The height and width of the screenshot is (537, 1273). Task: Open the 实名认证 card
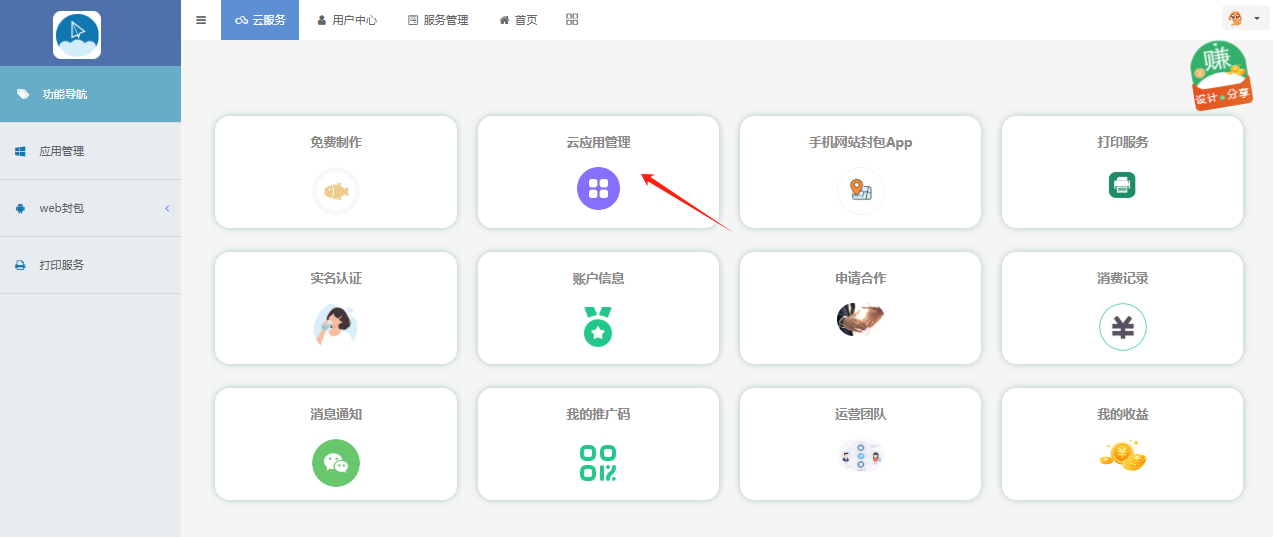(336, 308)
